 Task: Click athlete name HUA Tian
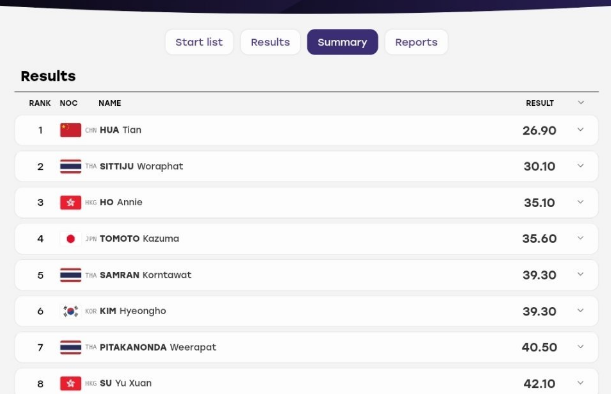(120, 130)
